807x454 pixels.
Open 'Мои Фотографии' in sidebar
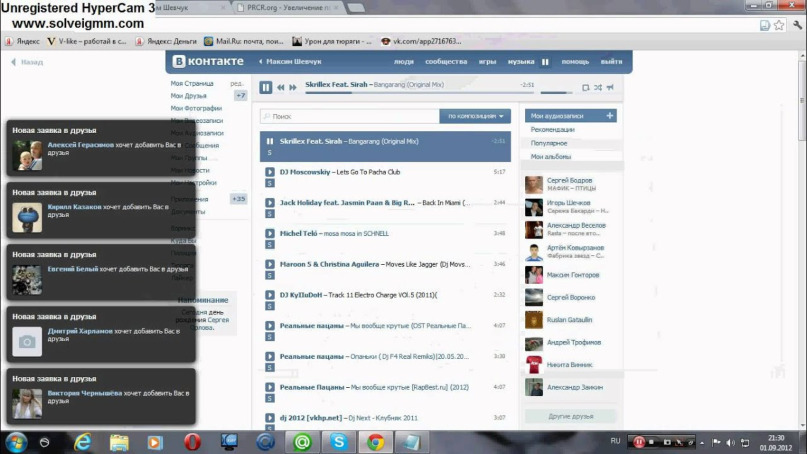pyautogui.click(x=196, y=108)
